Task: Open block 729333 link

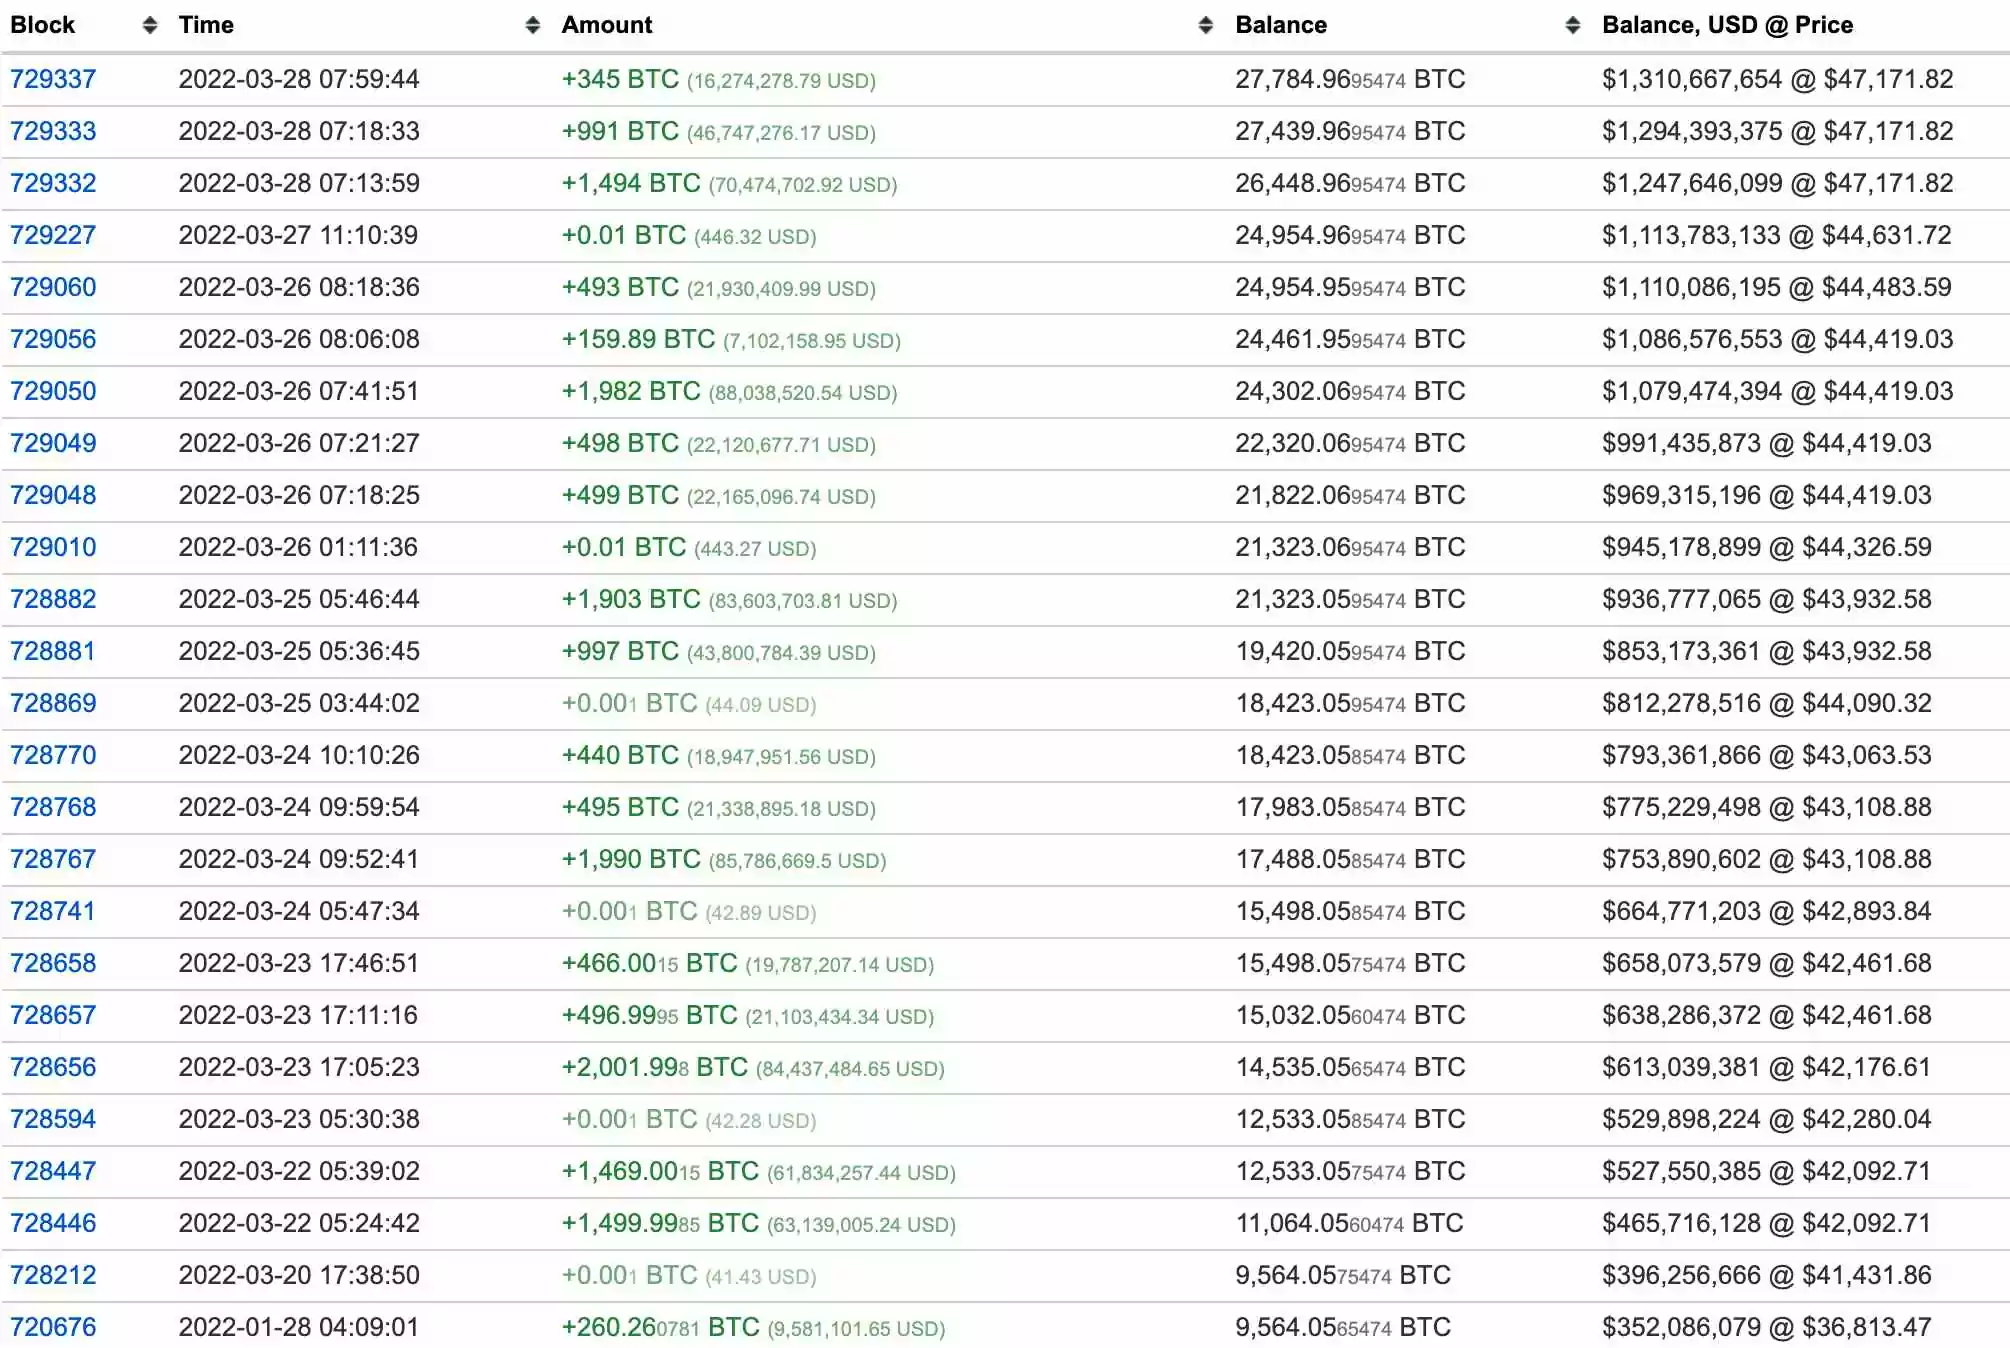Action: (x=53, y=131)
